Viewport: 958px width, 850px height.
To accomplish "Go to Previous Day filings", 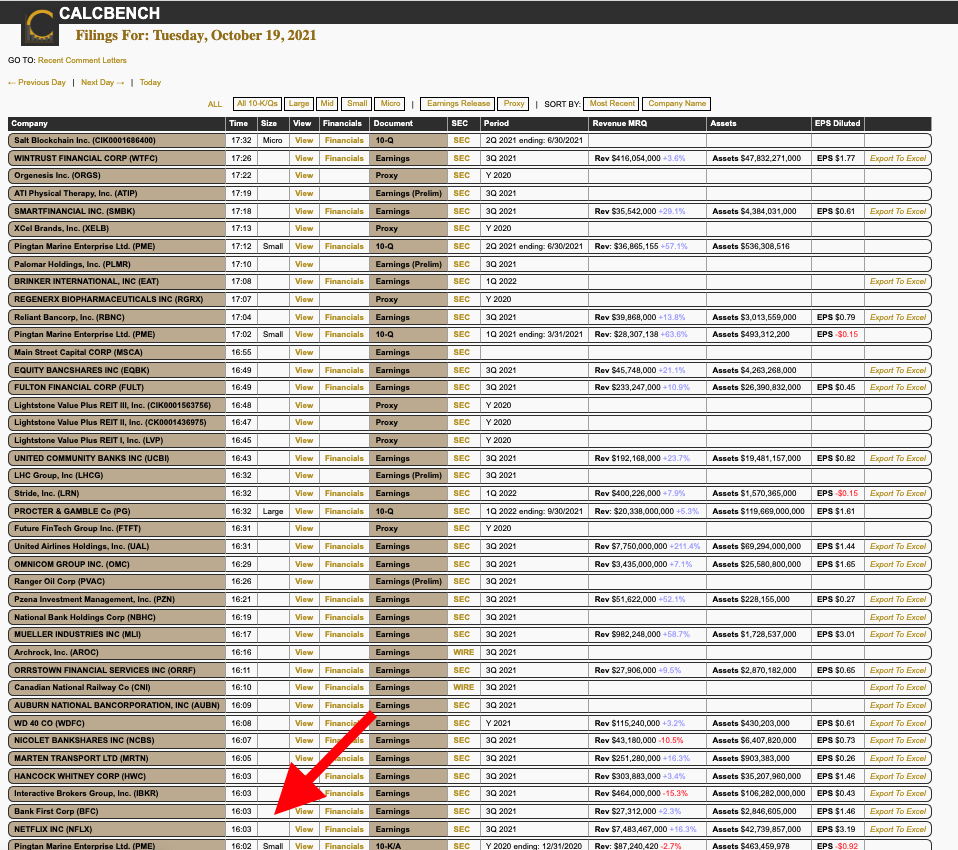I will coord(37,83).
